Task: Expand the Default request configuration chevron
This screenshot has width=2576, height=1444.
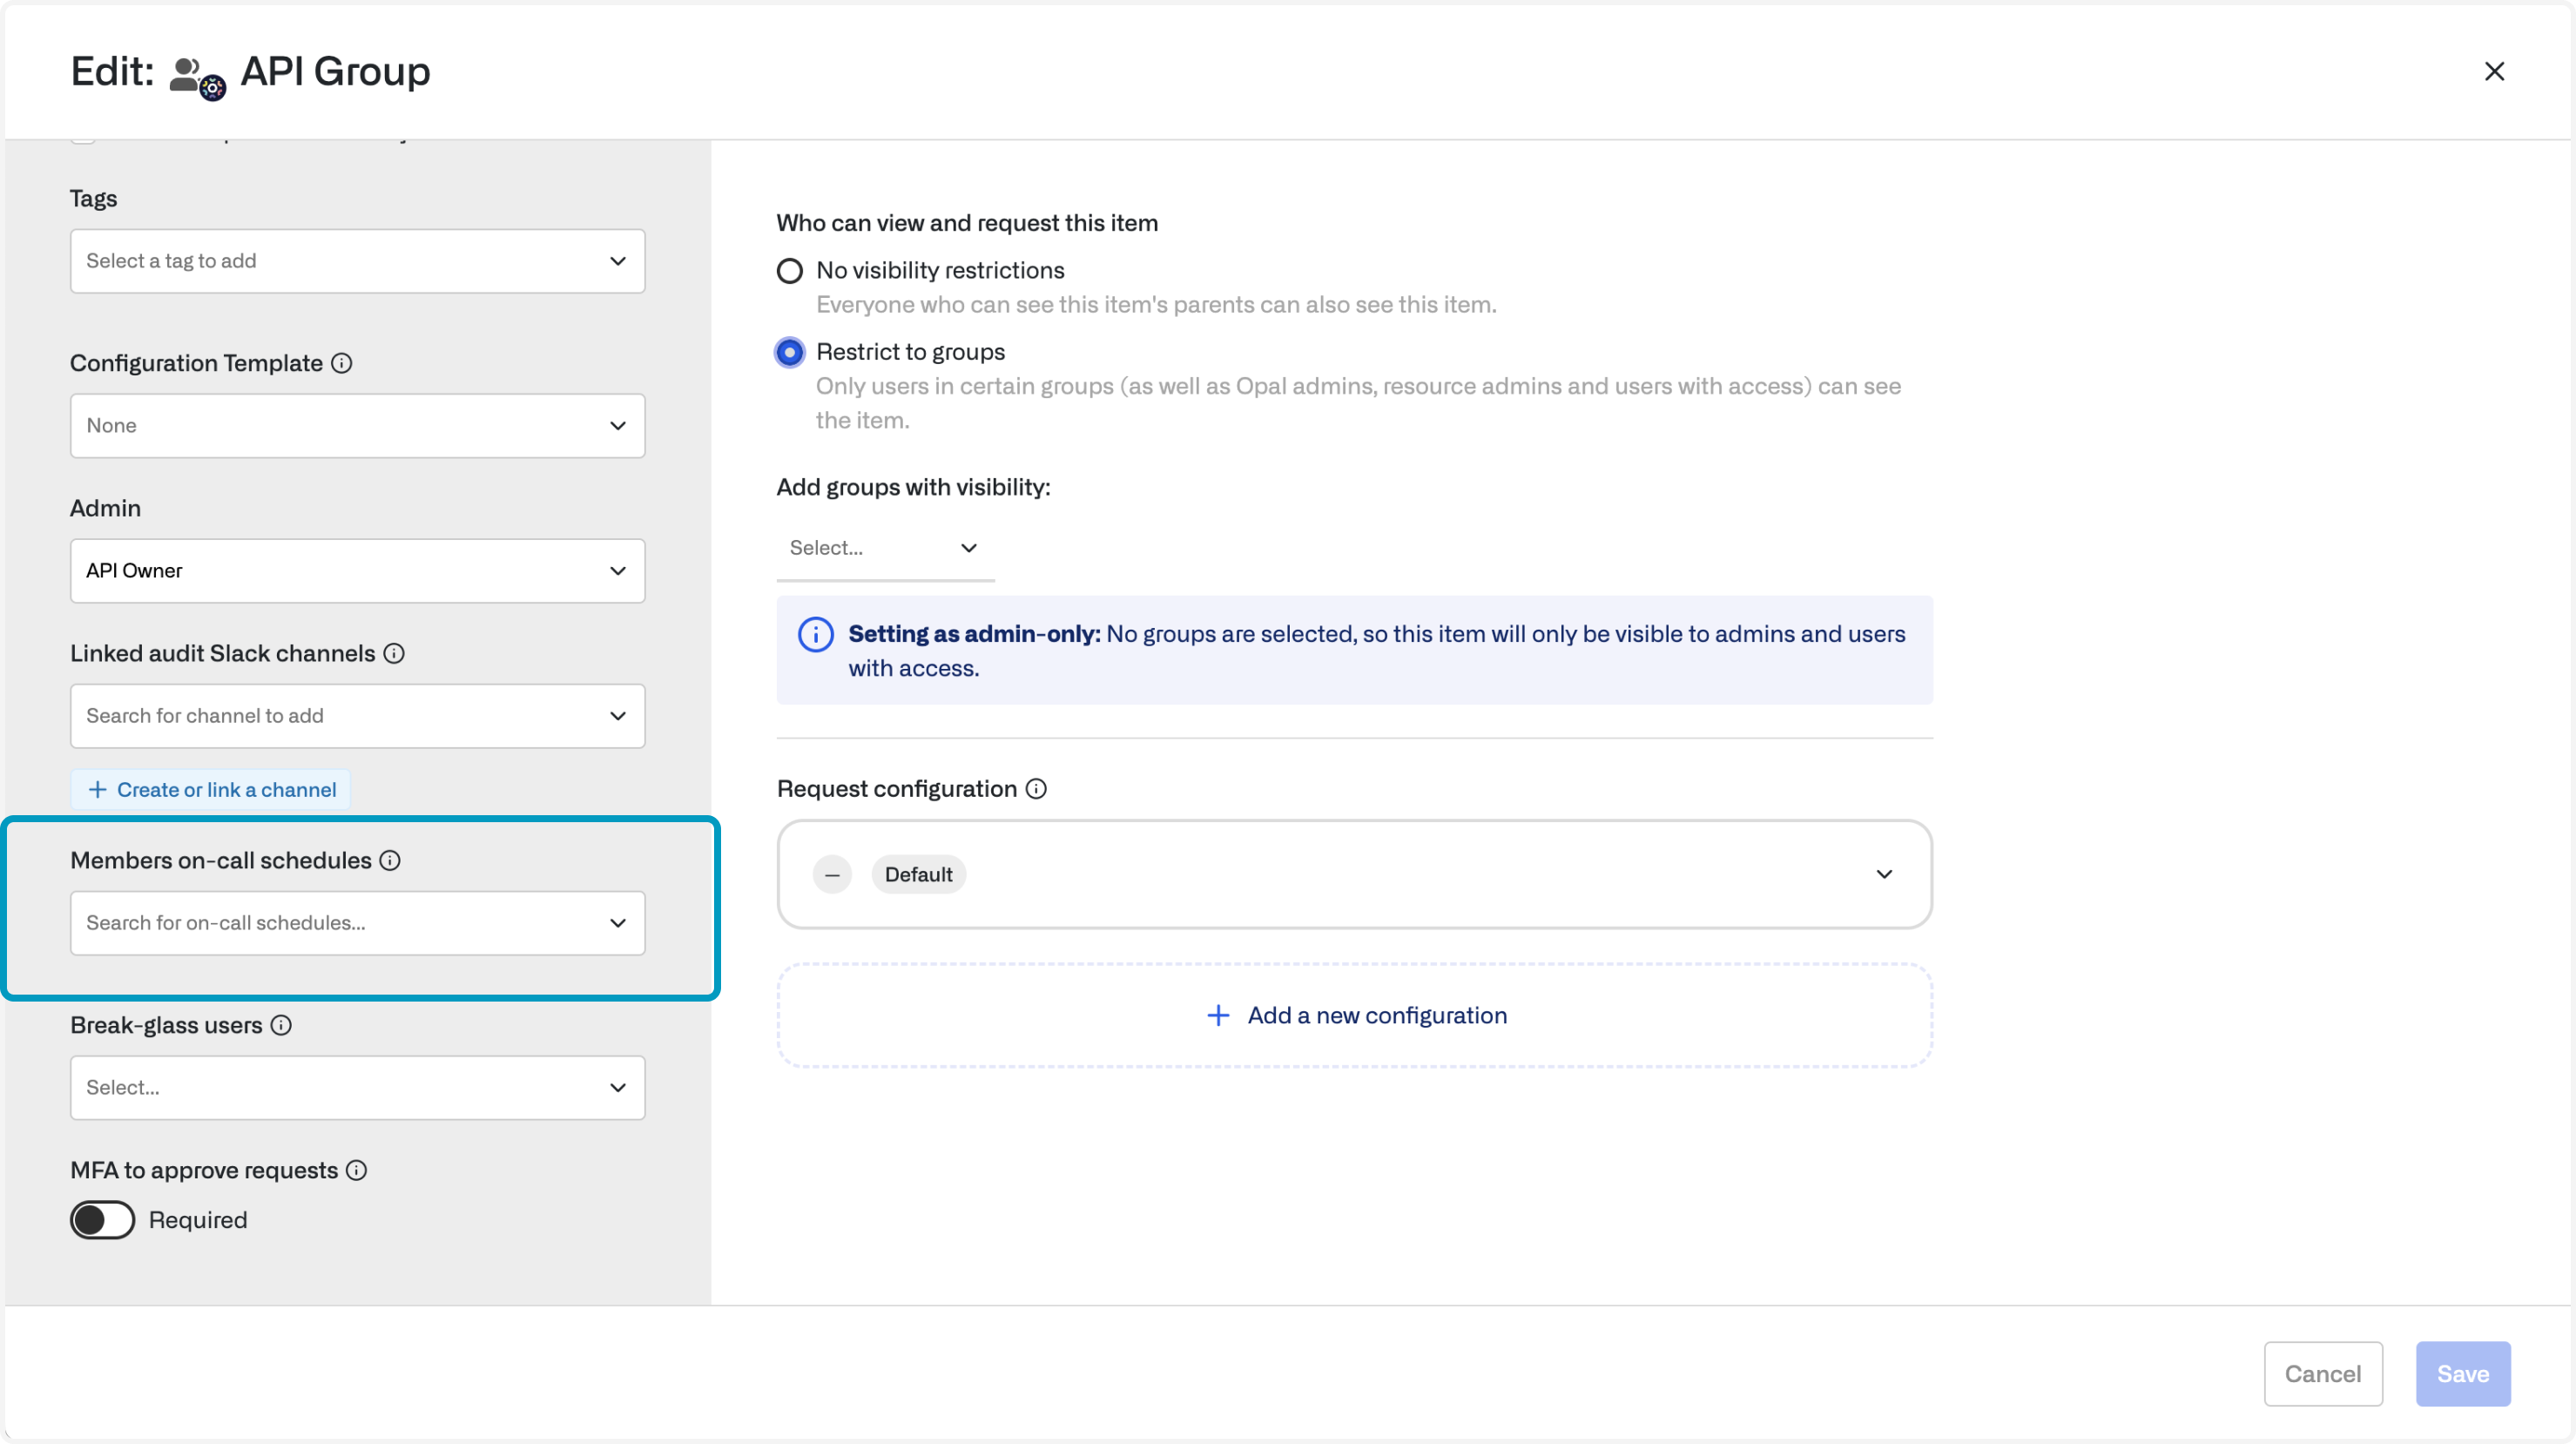Action: tap(1884, 875)
